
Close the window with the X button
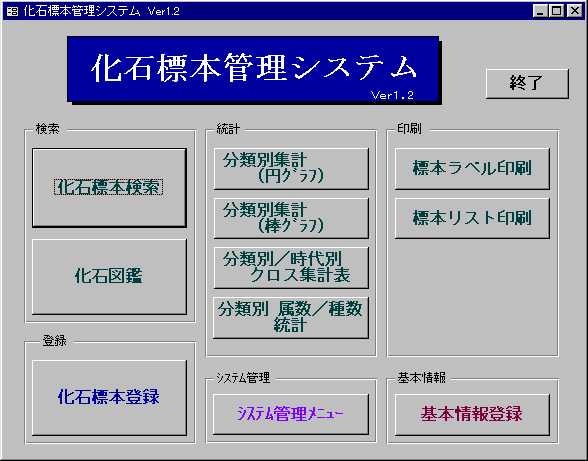pyautogui.click(x=574, y=11)
